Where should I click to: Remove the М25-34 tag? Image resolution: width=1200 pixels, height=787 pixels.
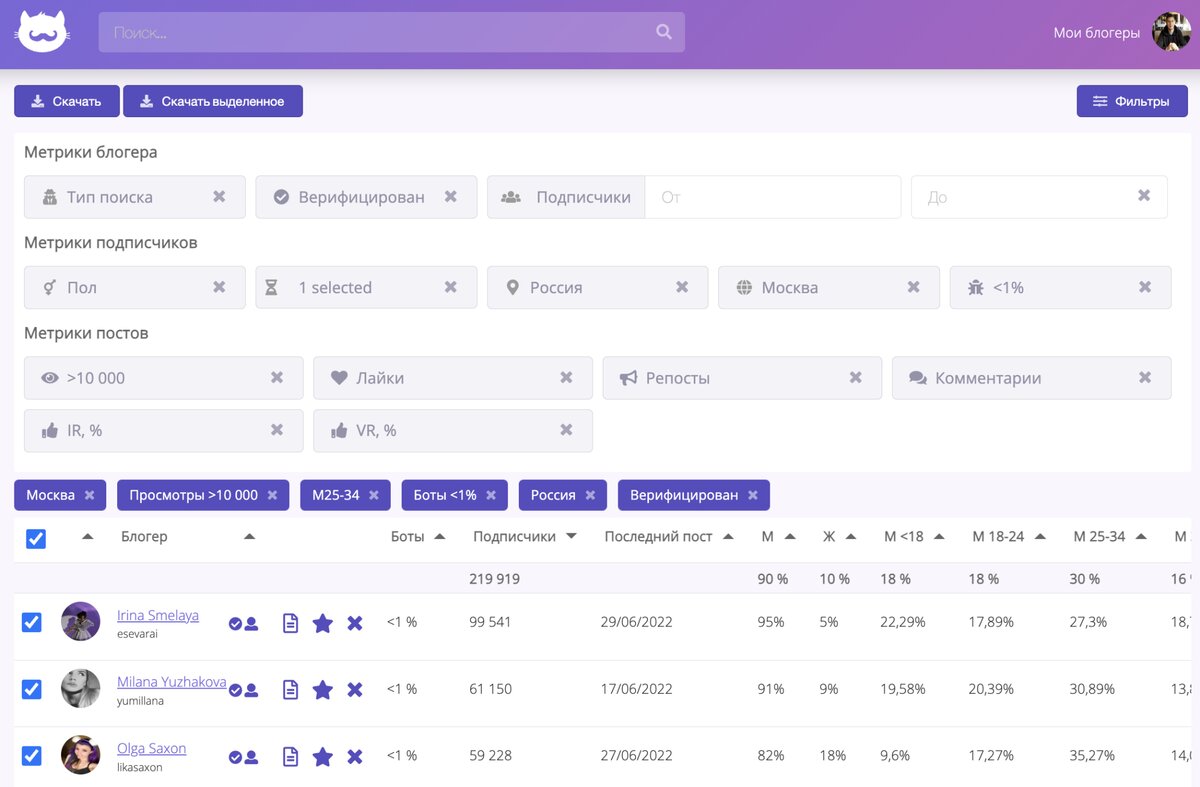[373, 495]
